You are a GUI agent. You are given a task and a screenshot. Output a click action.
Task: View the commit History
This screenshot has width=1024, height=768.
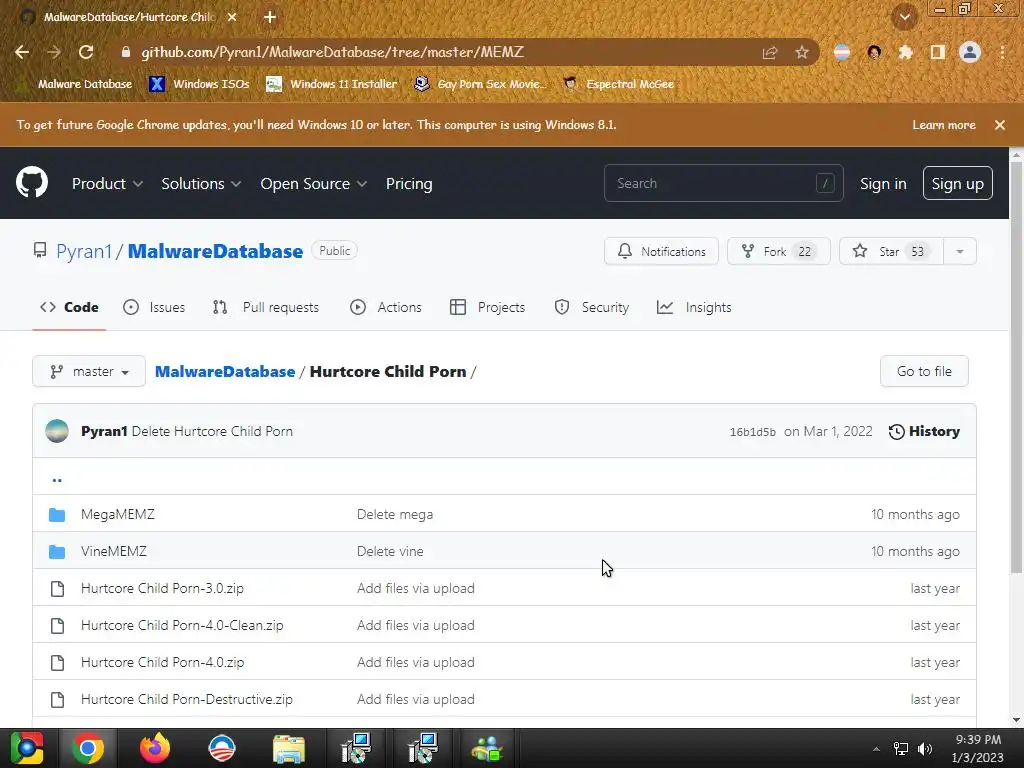[924, 431]
